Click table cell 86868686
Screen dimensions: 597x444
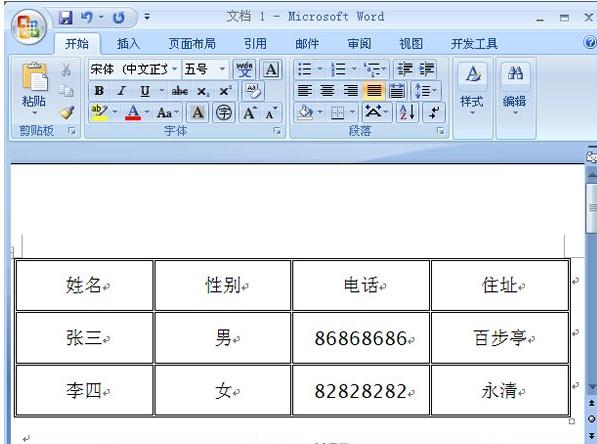click(x=360, y=338)
